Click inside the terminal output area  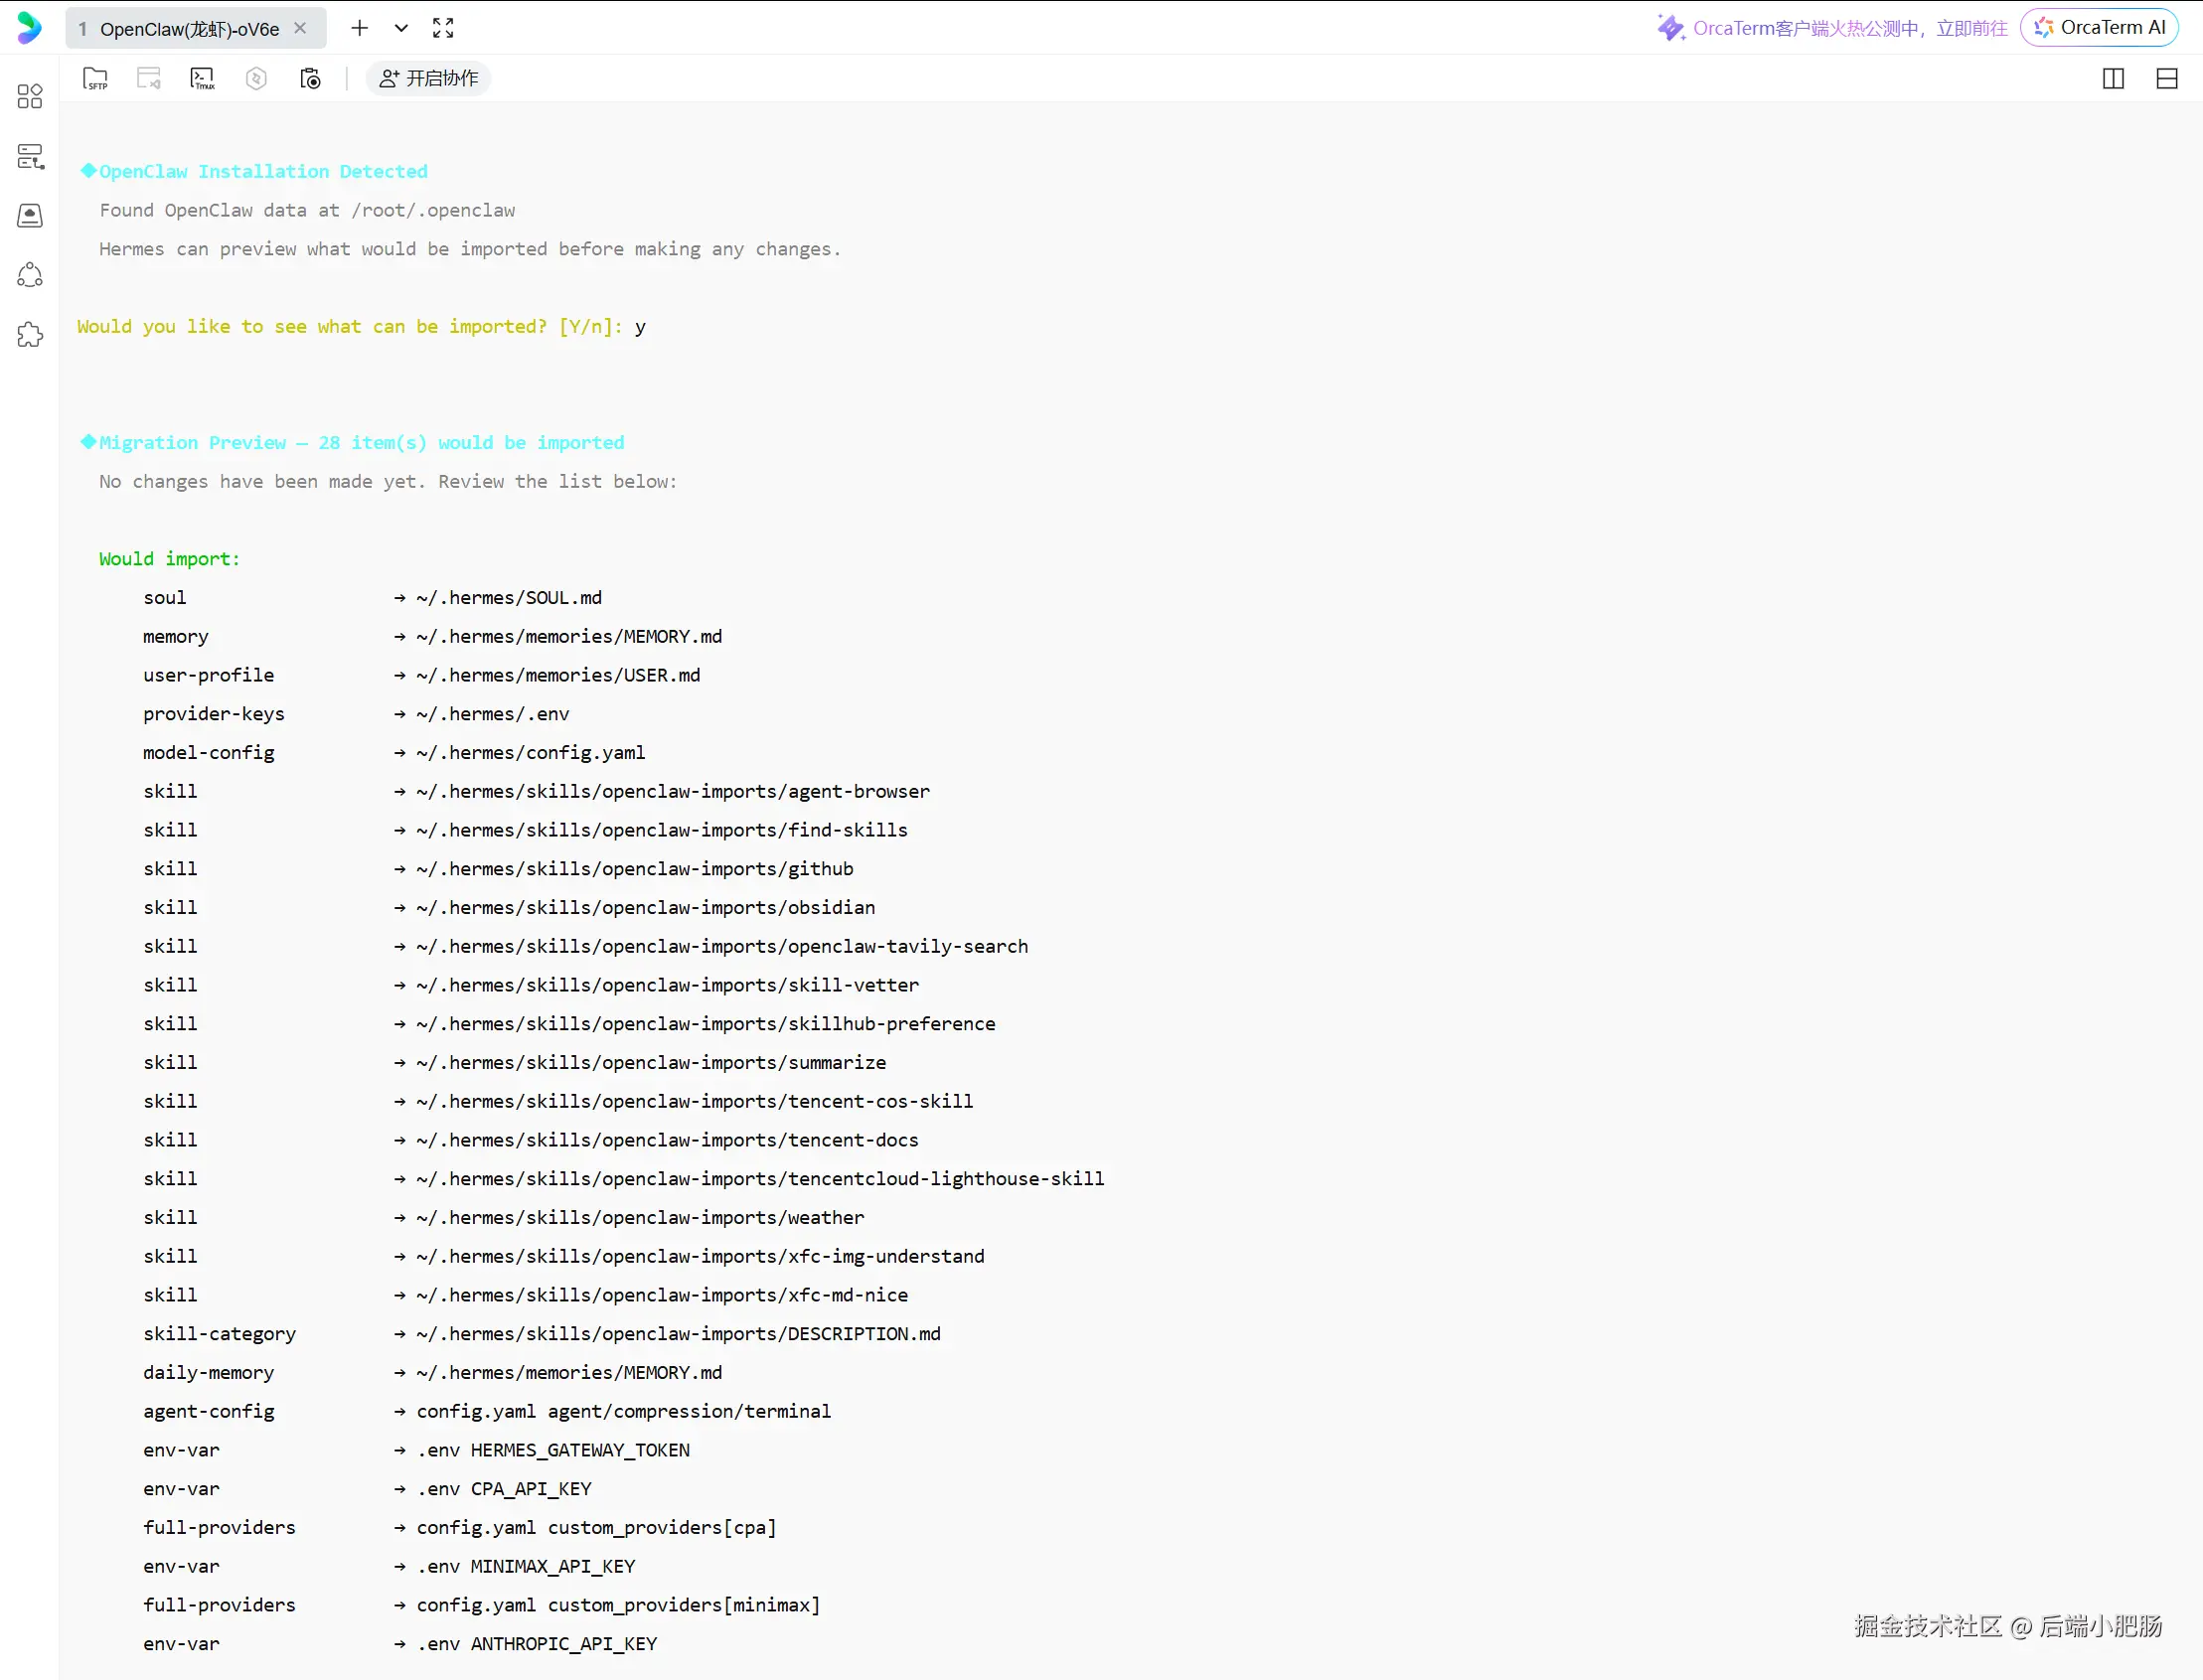tap(1130, 890)
